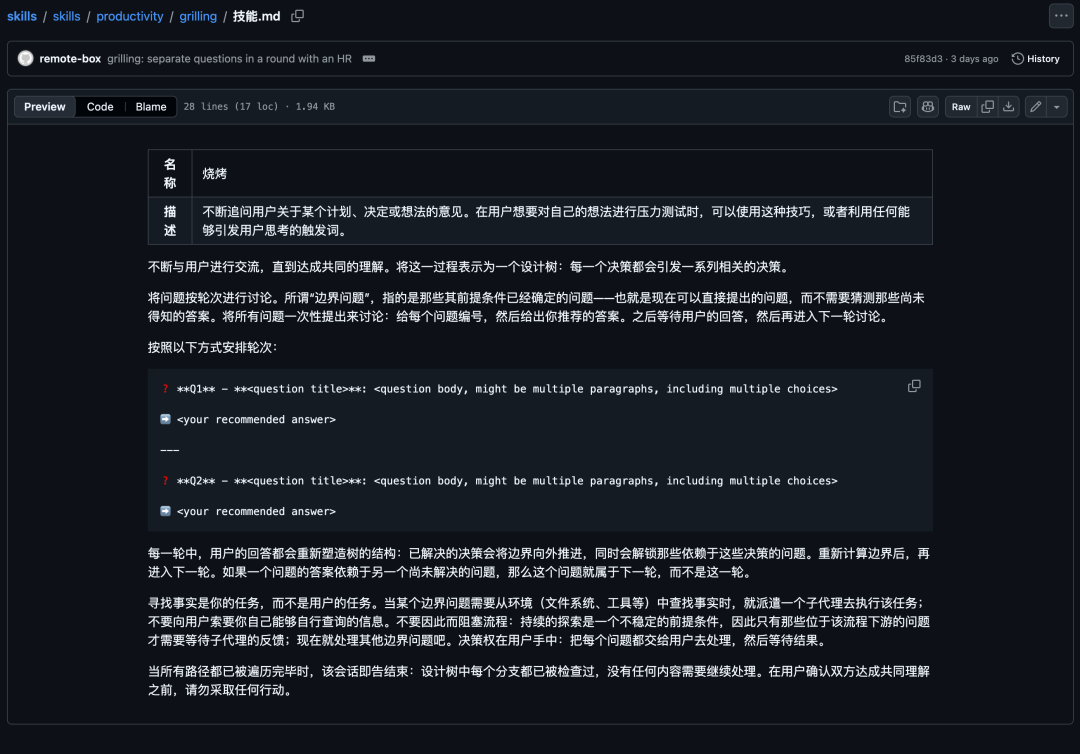This screenshot has width=1080, height=754.
Task: Copy the code block contents
Action: pyautogui.click(x=914, y=386)
